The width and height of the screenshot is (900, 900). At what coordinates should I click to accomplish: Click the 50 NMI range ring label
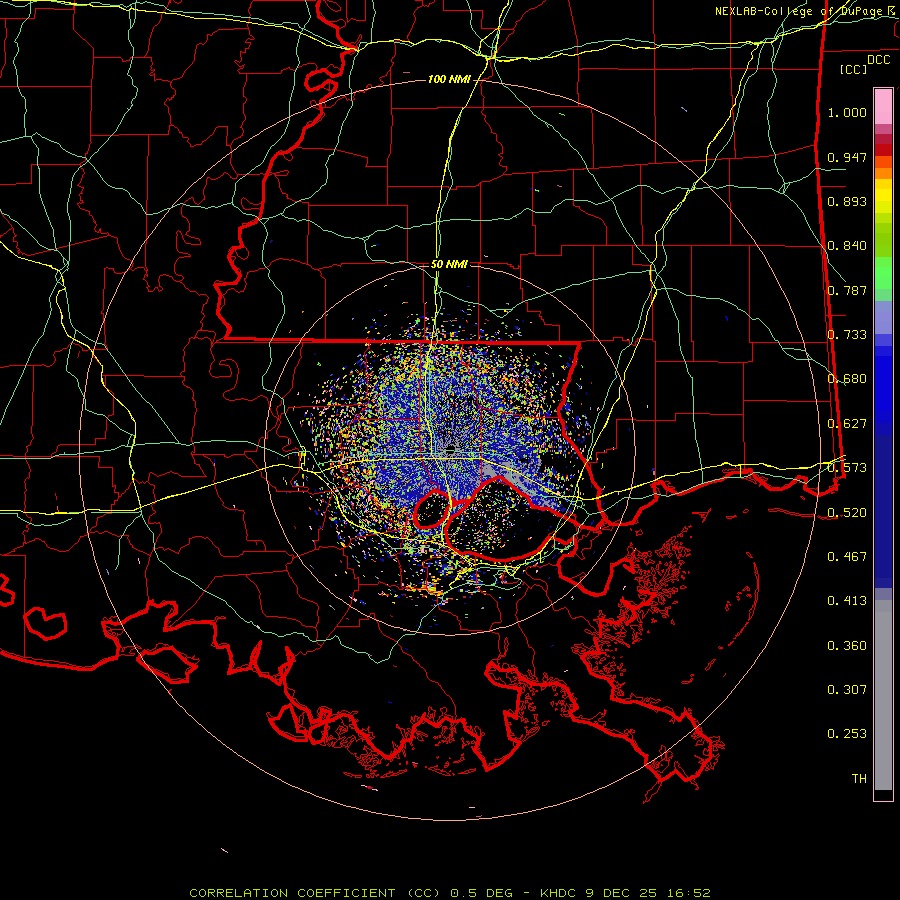point(449,264)
